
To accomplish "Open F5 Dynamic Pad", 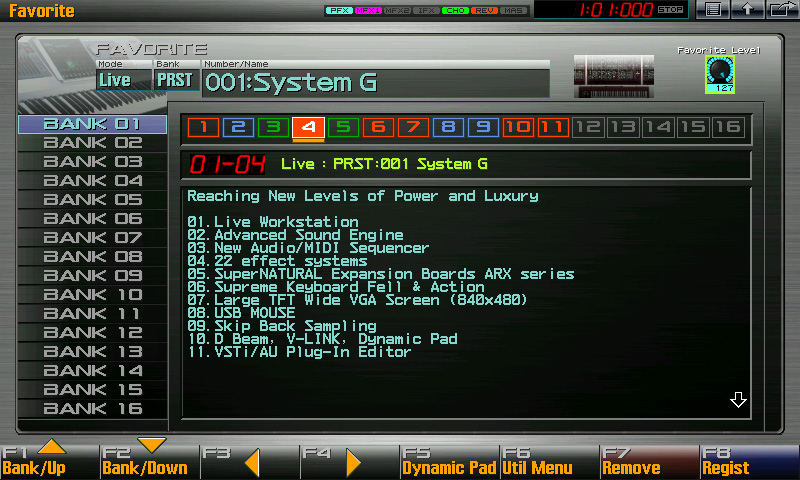I will click(449, 461).
